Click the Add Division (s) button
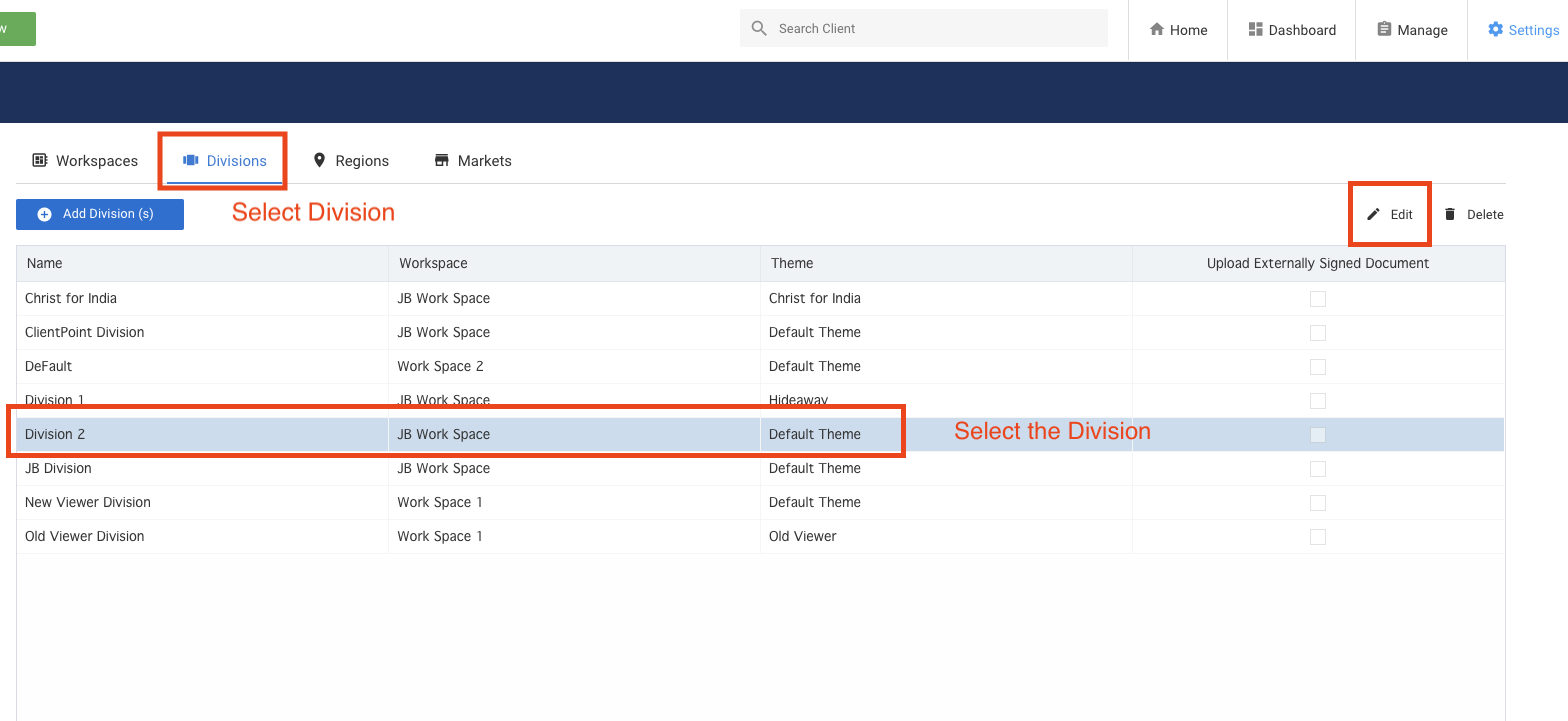Image resolution: width=1568 pixels, height=721 pixels. tap(100, 214)
